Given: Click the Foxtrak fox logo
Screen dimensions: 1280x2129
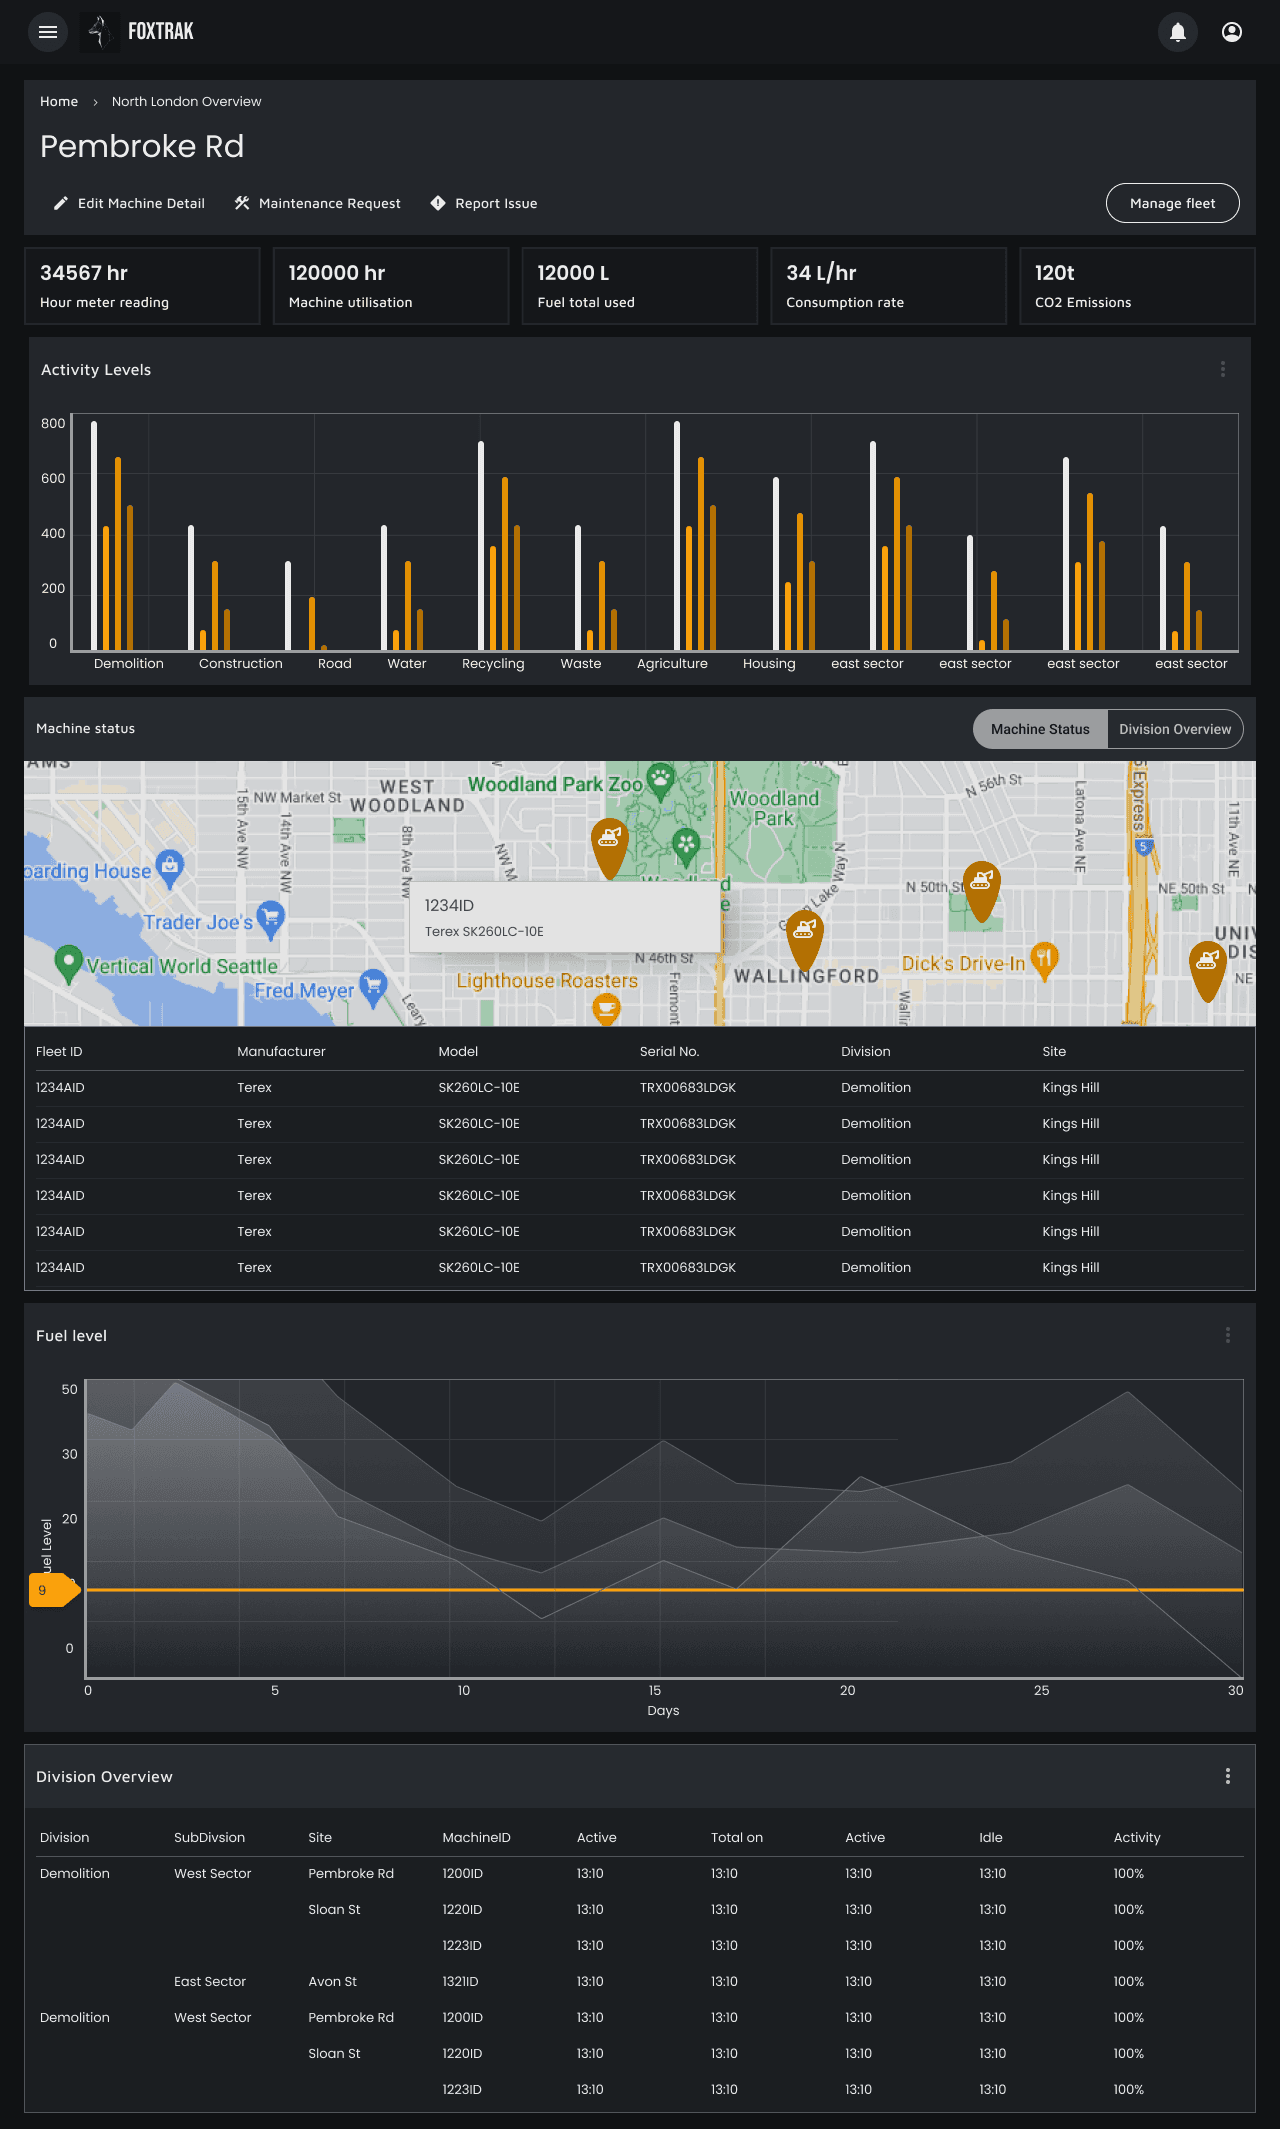Looking at the screenshot, I should point(99,32).
